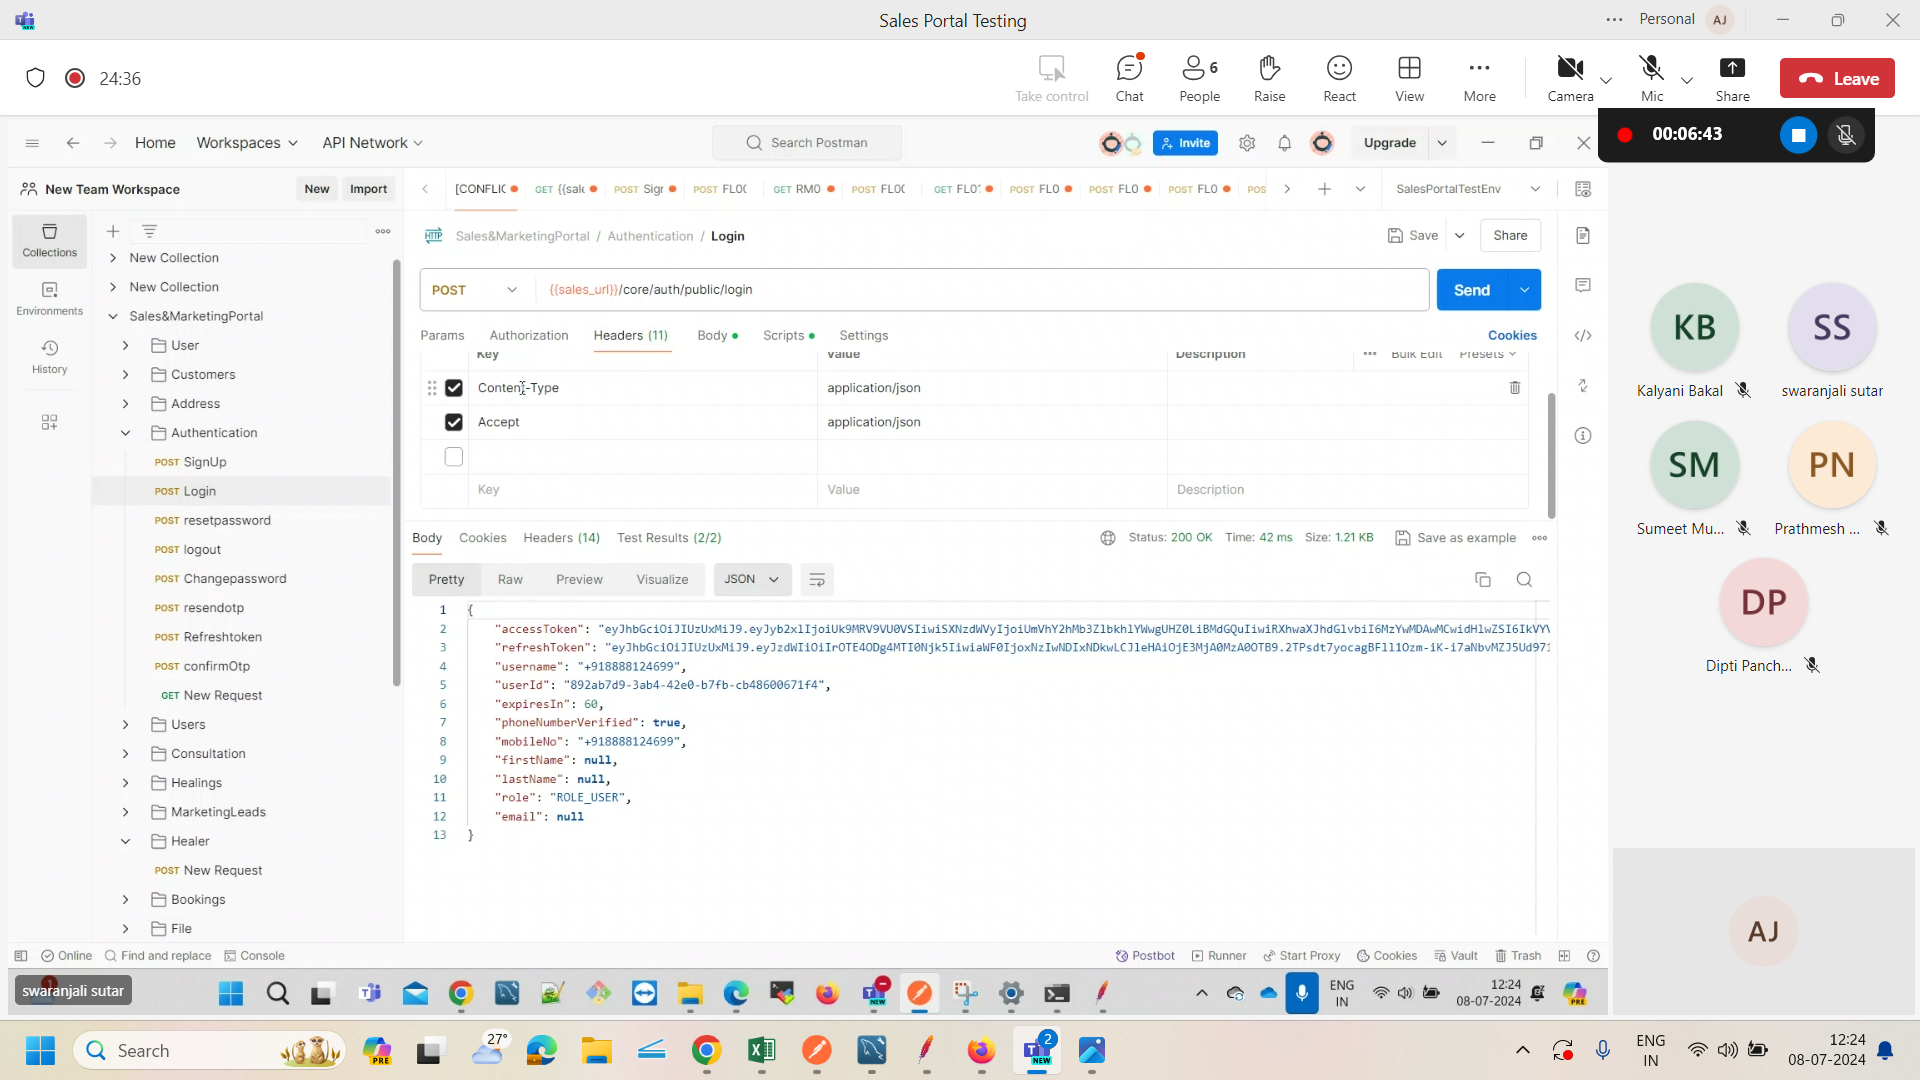Image resolution: width=1920 pixels, height=1080 pixels.
Task: Open Postbot in the status bar
Action: click(1145, 956)
